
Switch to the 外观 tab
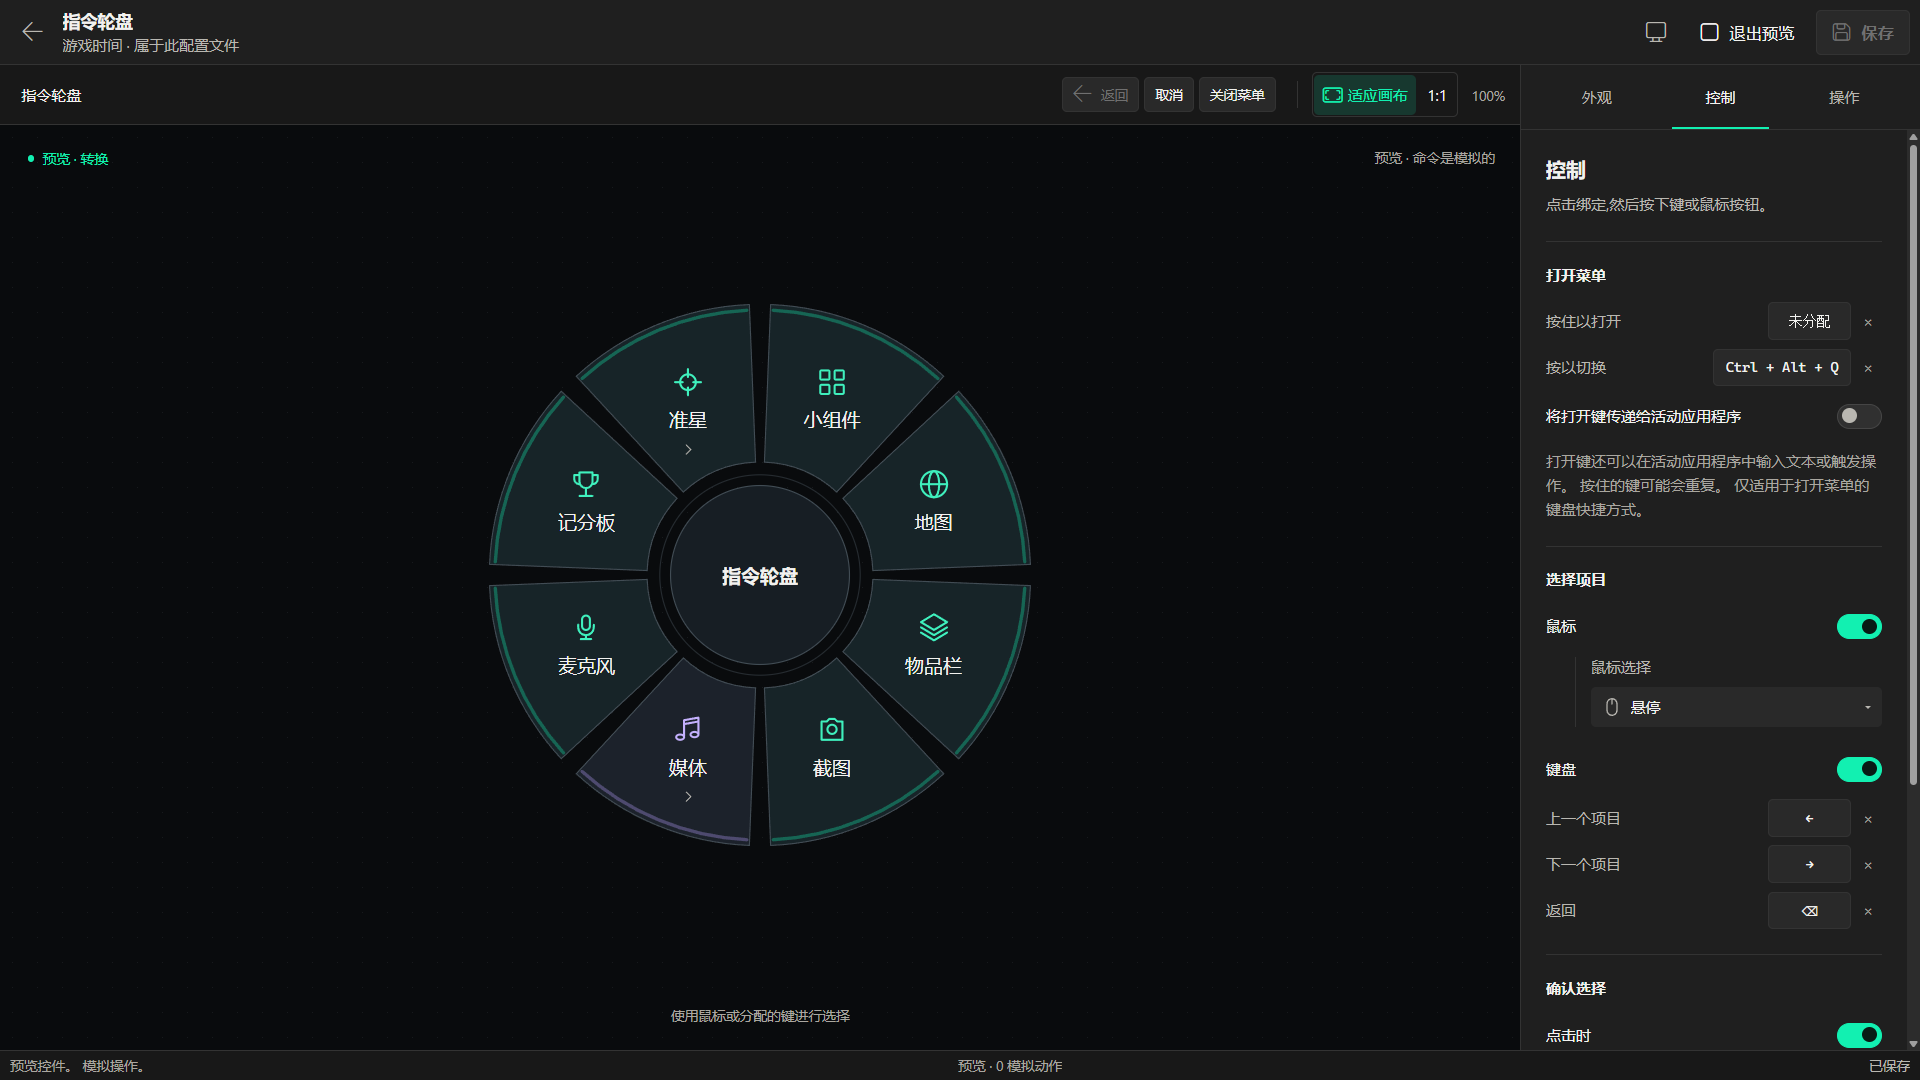pos(1596,97)
